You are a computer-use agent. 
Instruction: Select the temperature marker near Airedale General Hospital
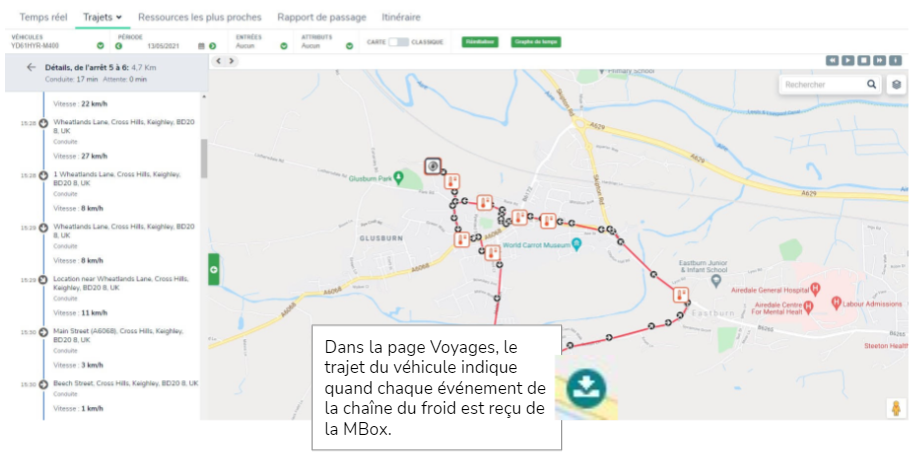(x=680, y=295)
